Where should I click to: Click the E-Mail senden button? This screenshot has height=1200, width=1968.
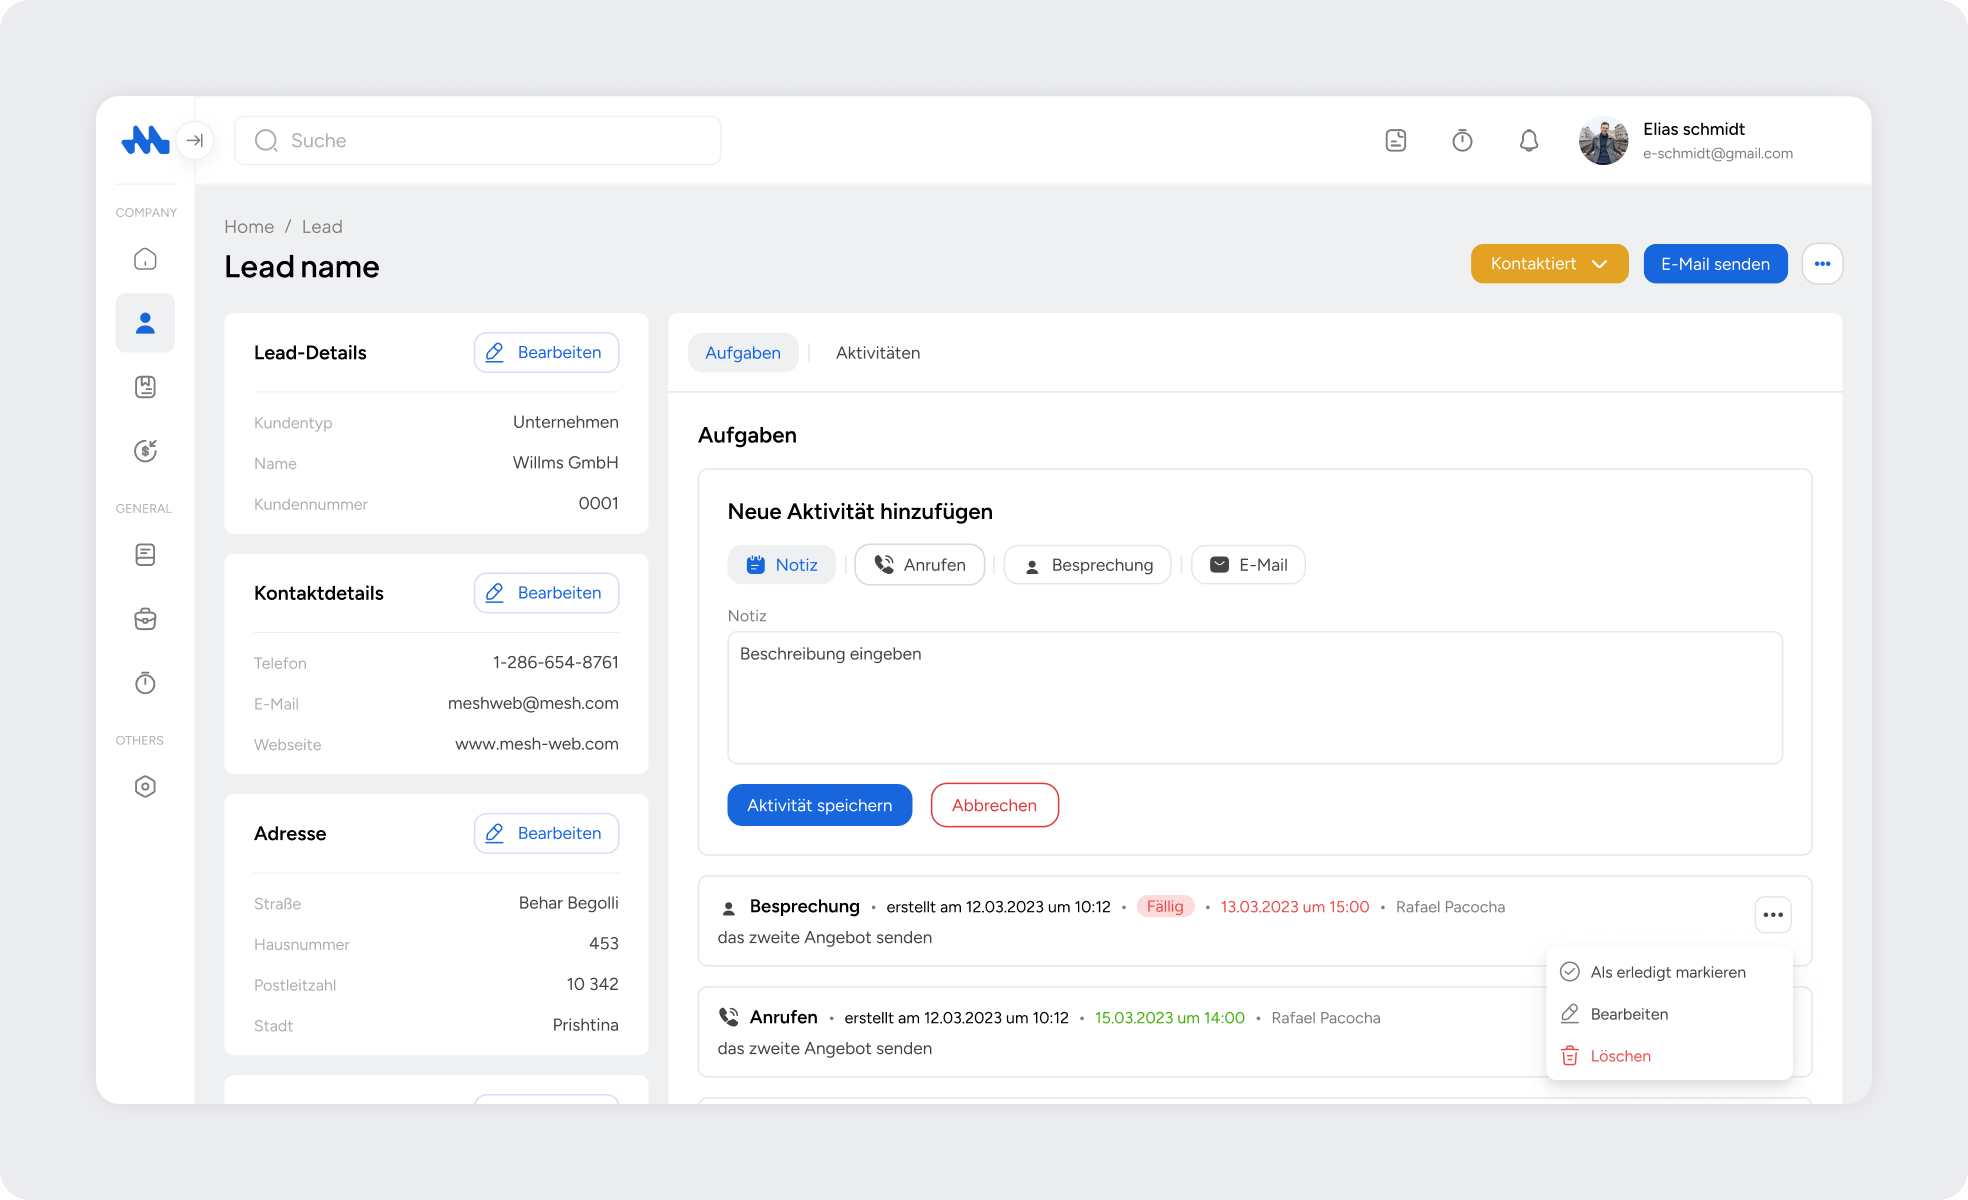tap(1715, 263)
